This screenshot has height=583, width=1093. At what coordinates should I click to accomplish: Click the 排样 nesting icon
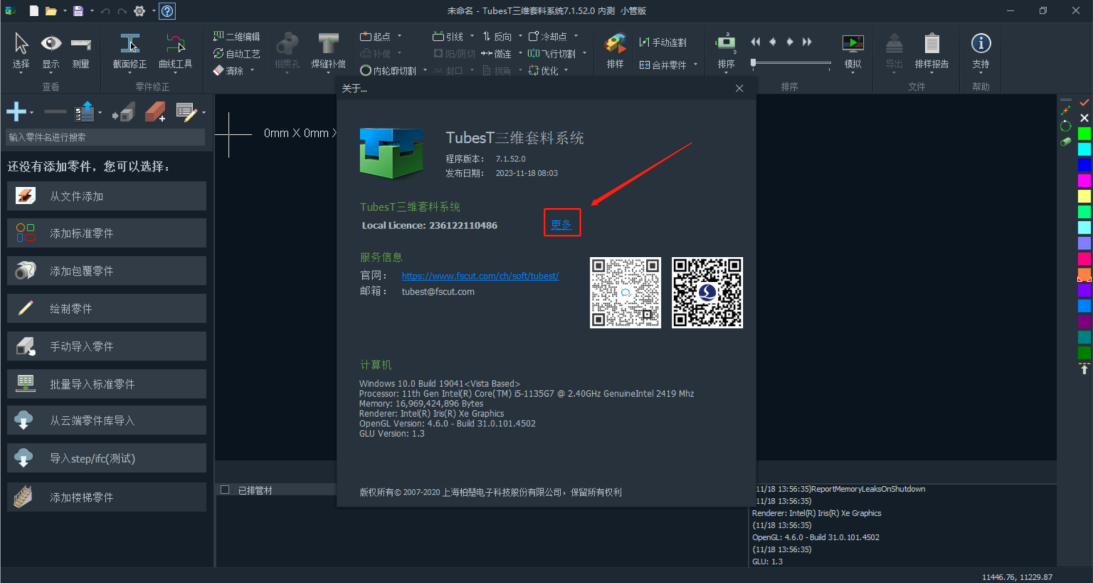615,50
